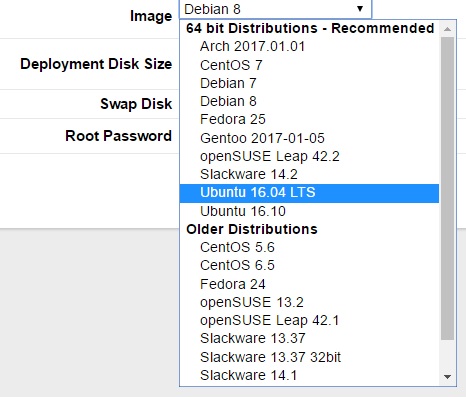Pick openSUSE Leap 42.2
The height and width of the screenshot is (397, 466).
[309, 156]
